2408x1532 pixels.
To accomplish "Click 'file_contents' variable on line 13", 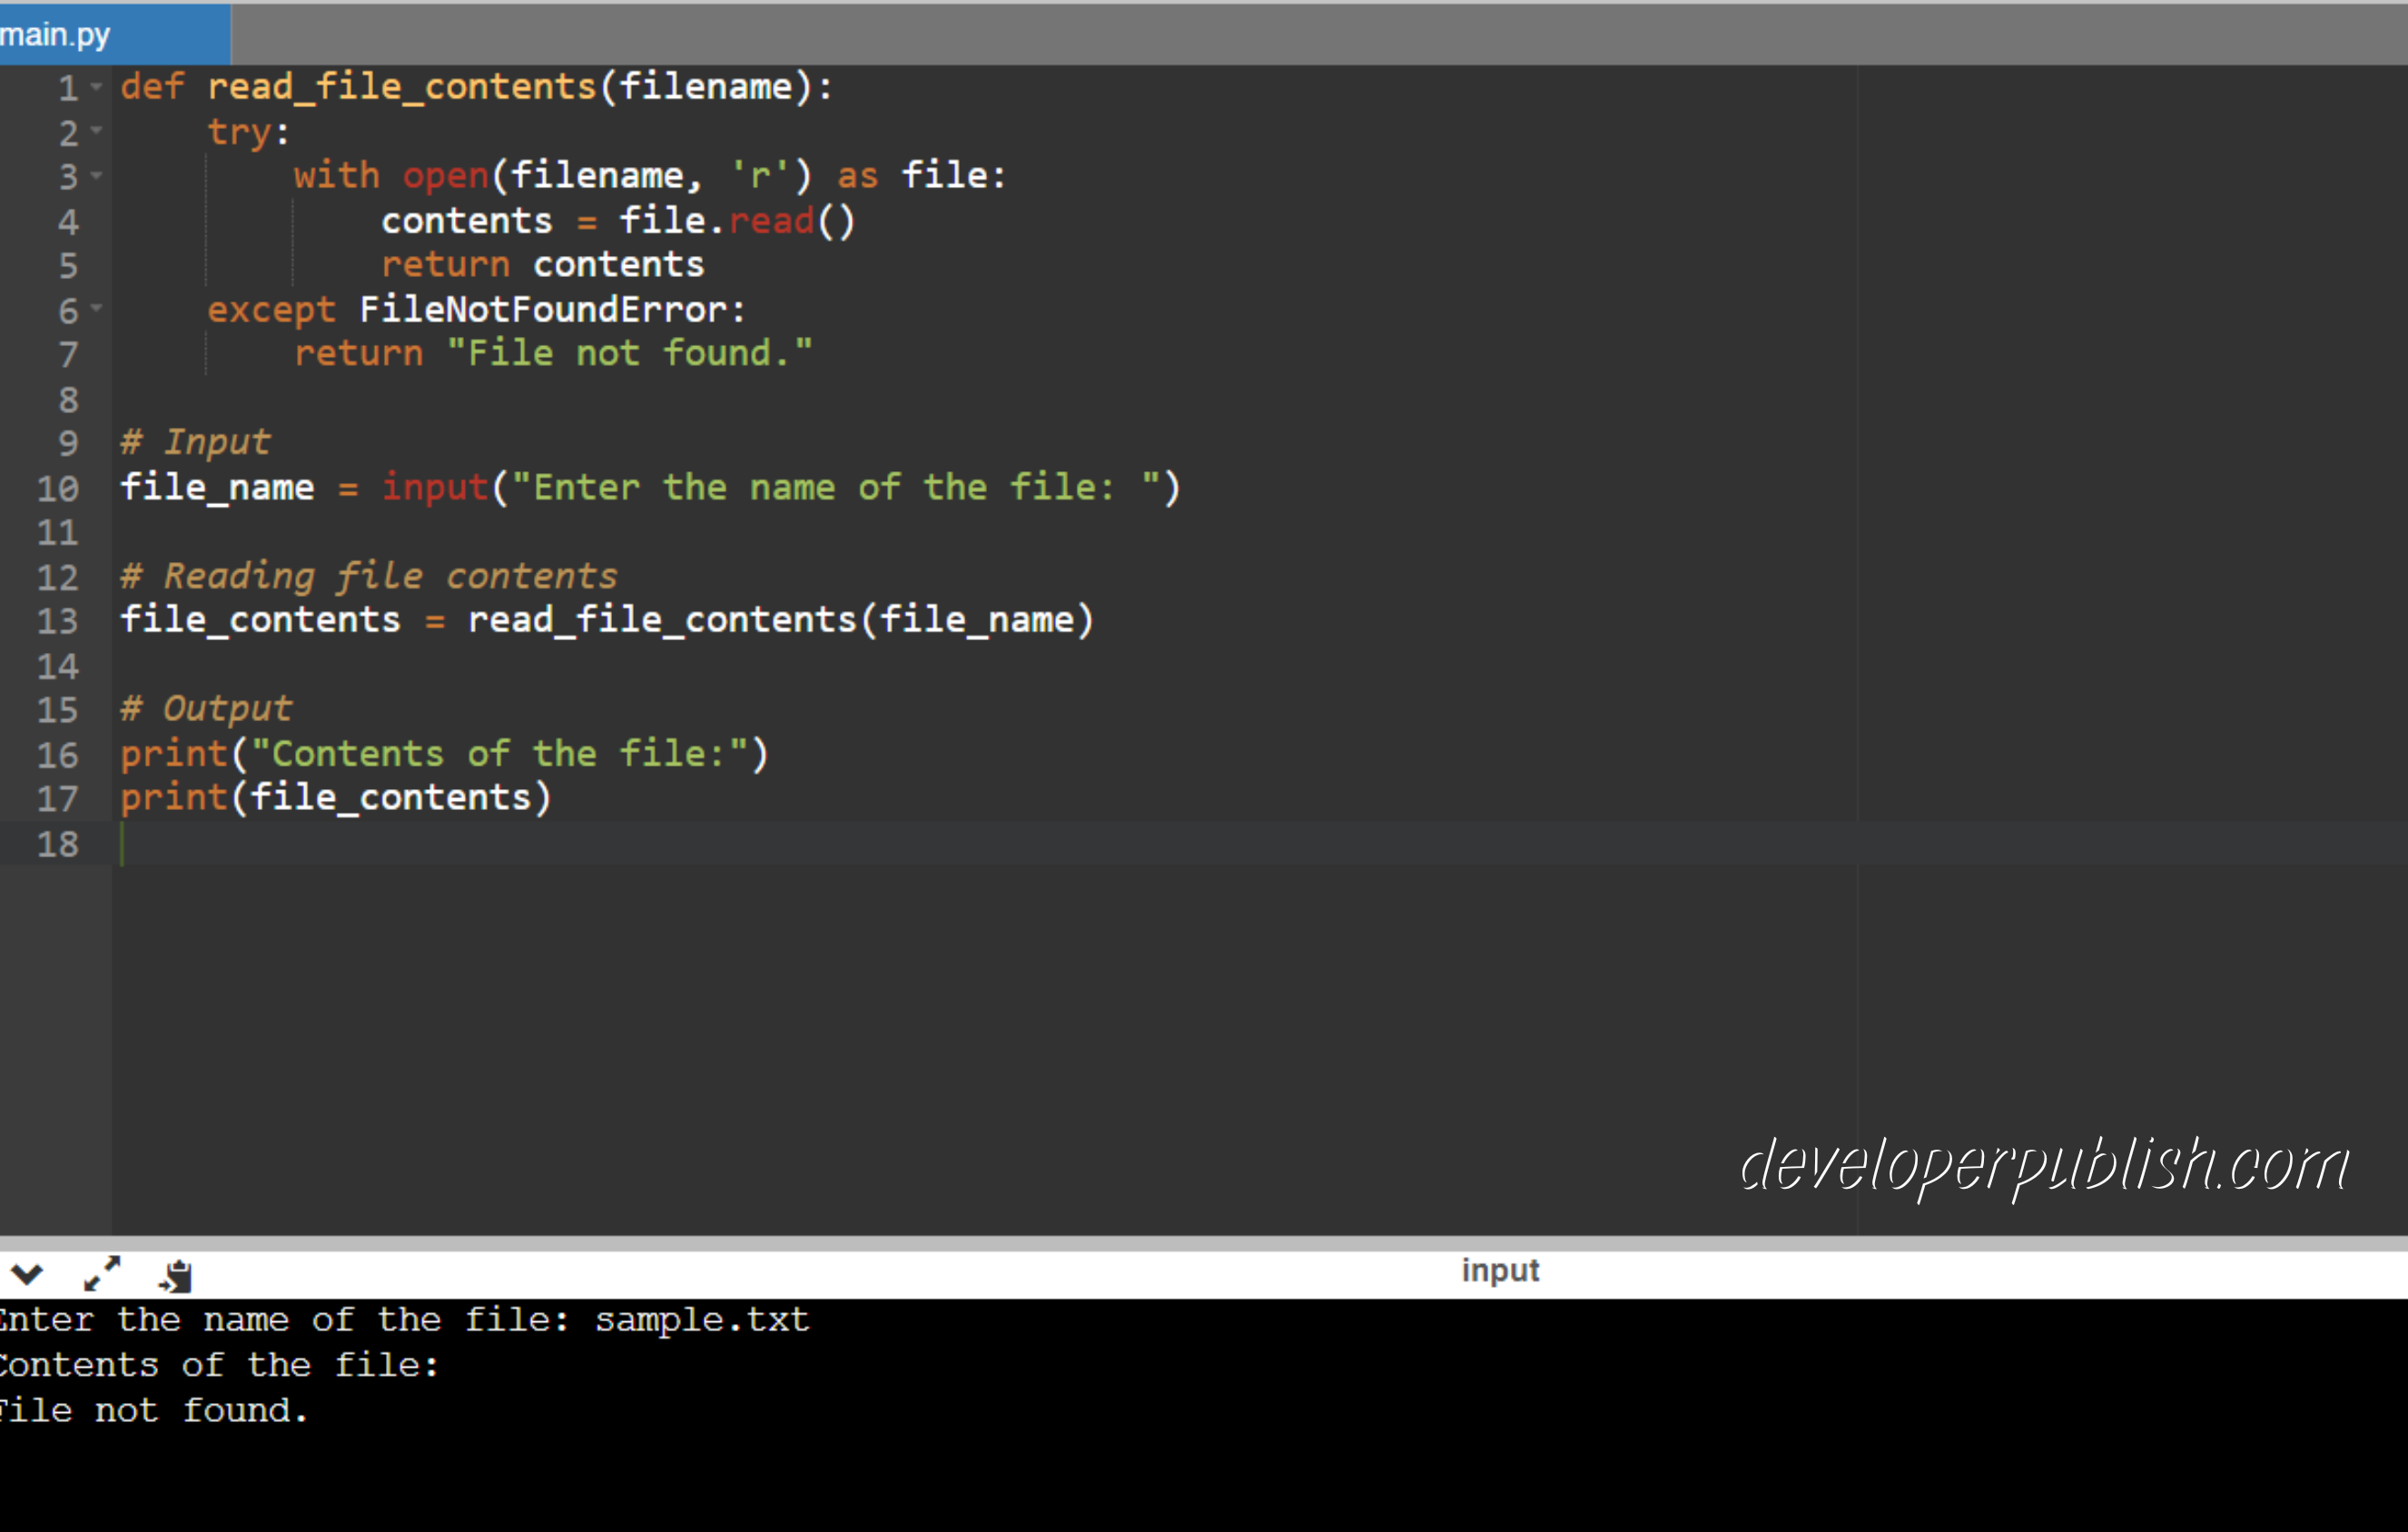I will click(x=260, y=621).
